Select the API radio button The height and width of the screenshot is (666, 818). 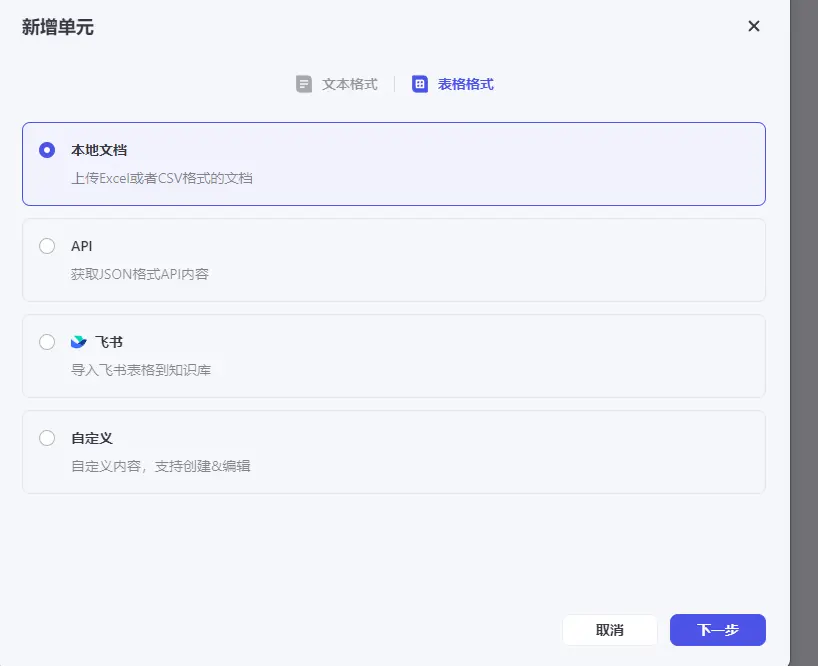click(47, 246)
